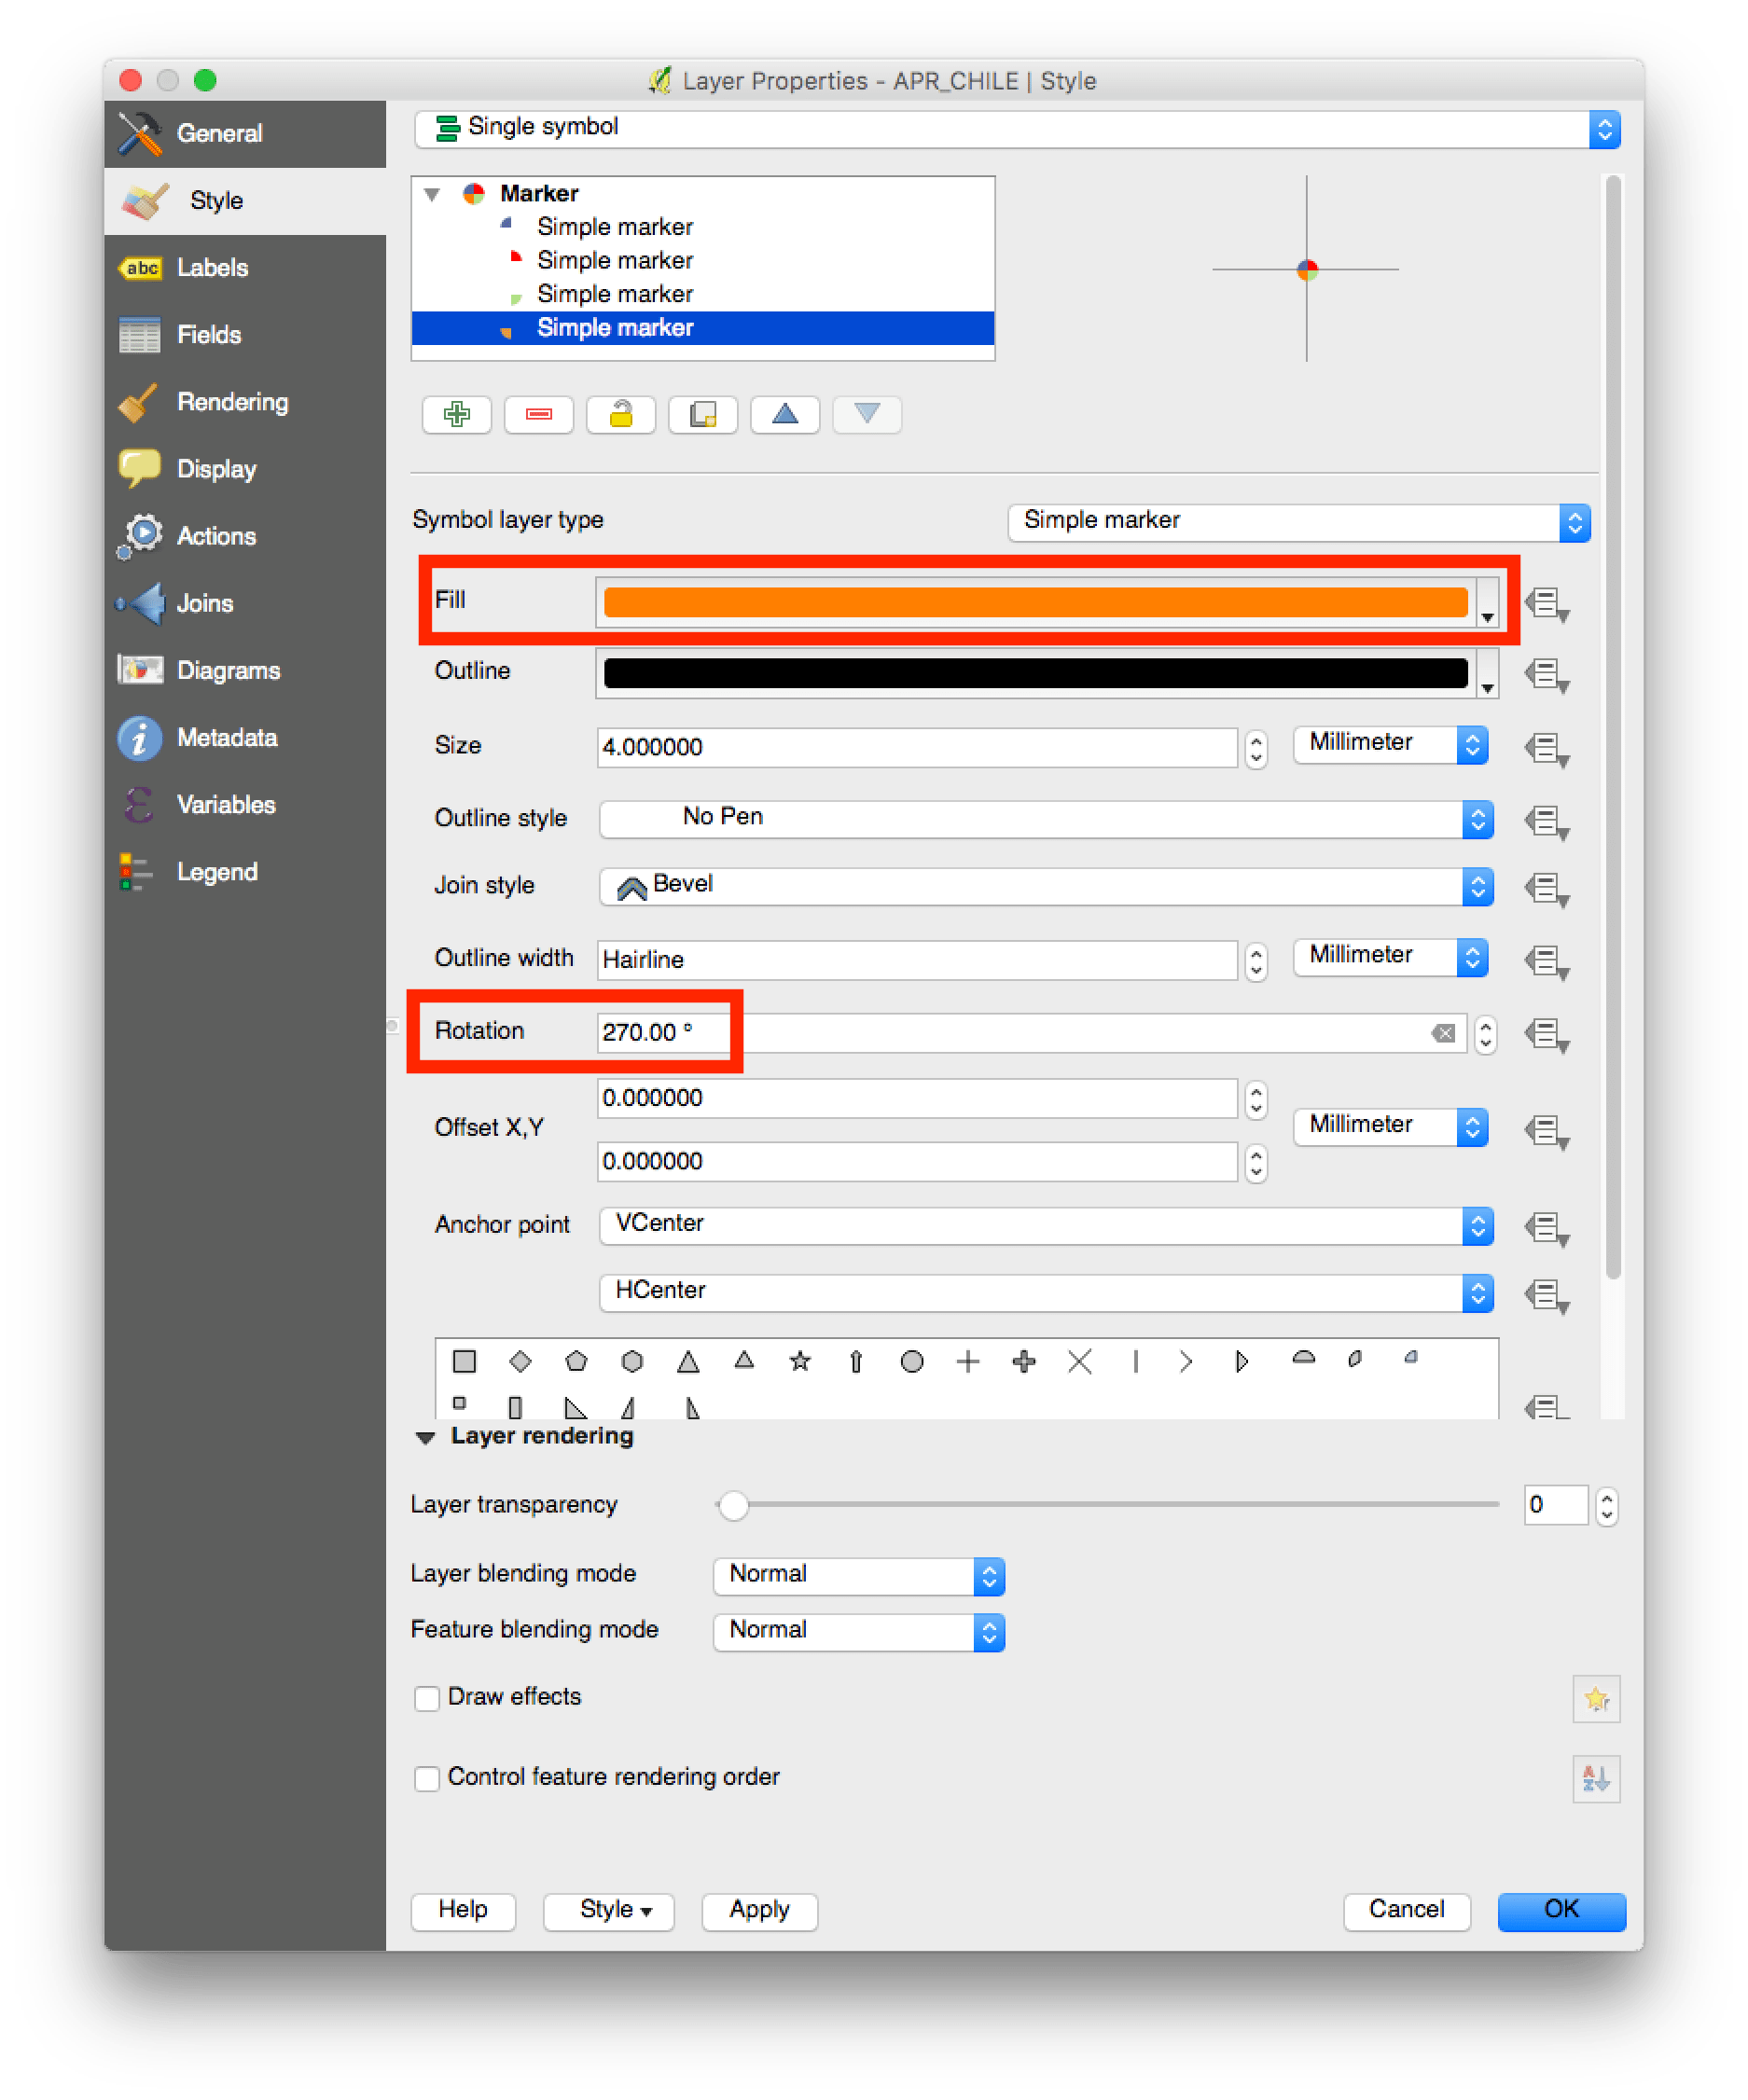Open data-defined override for Outline width

coord(1546,962)
